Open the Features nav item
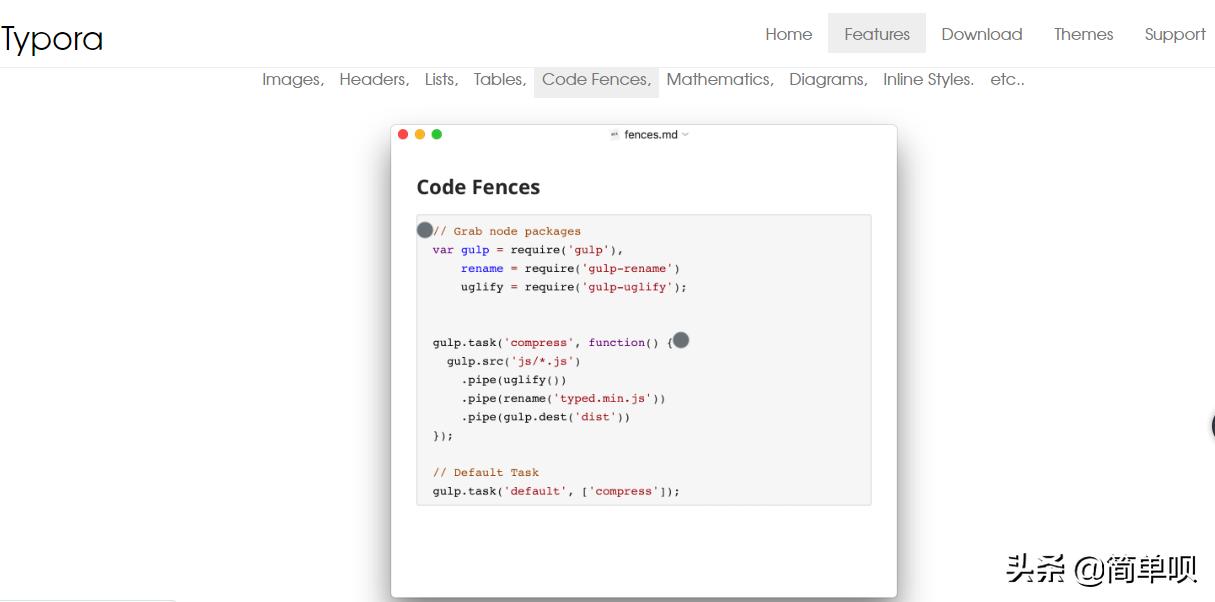 click(x=876, y=34)
